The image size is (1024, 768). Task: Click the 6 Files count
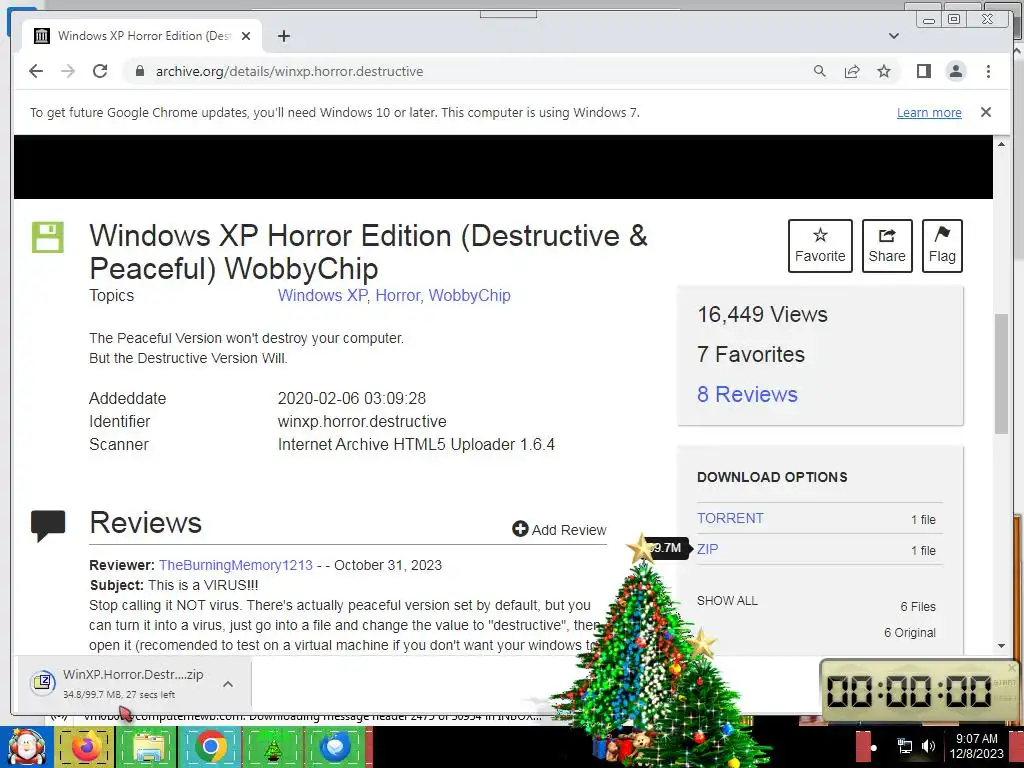click(918, 607)
